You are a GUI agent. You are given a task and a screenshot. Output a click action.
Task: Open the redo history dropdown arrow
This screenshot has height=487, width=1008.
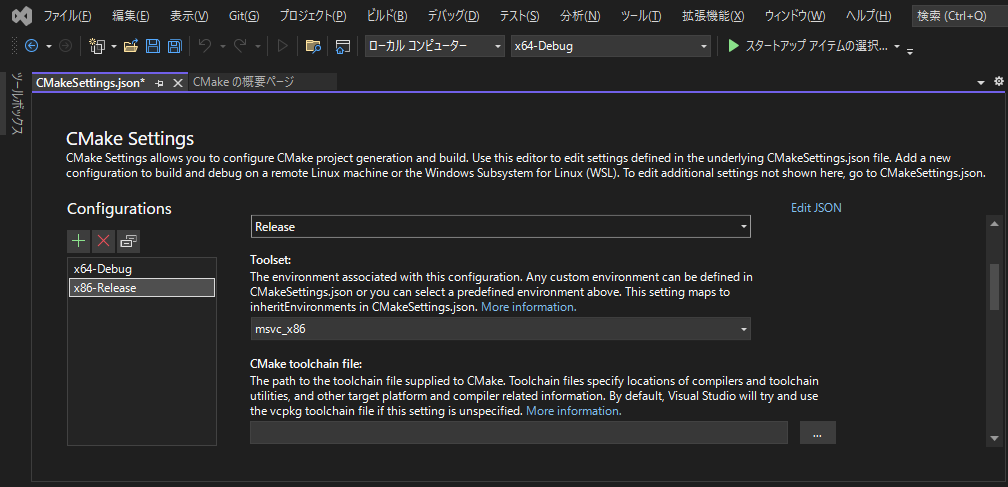(258, 46)
